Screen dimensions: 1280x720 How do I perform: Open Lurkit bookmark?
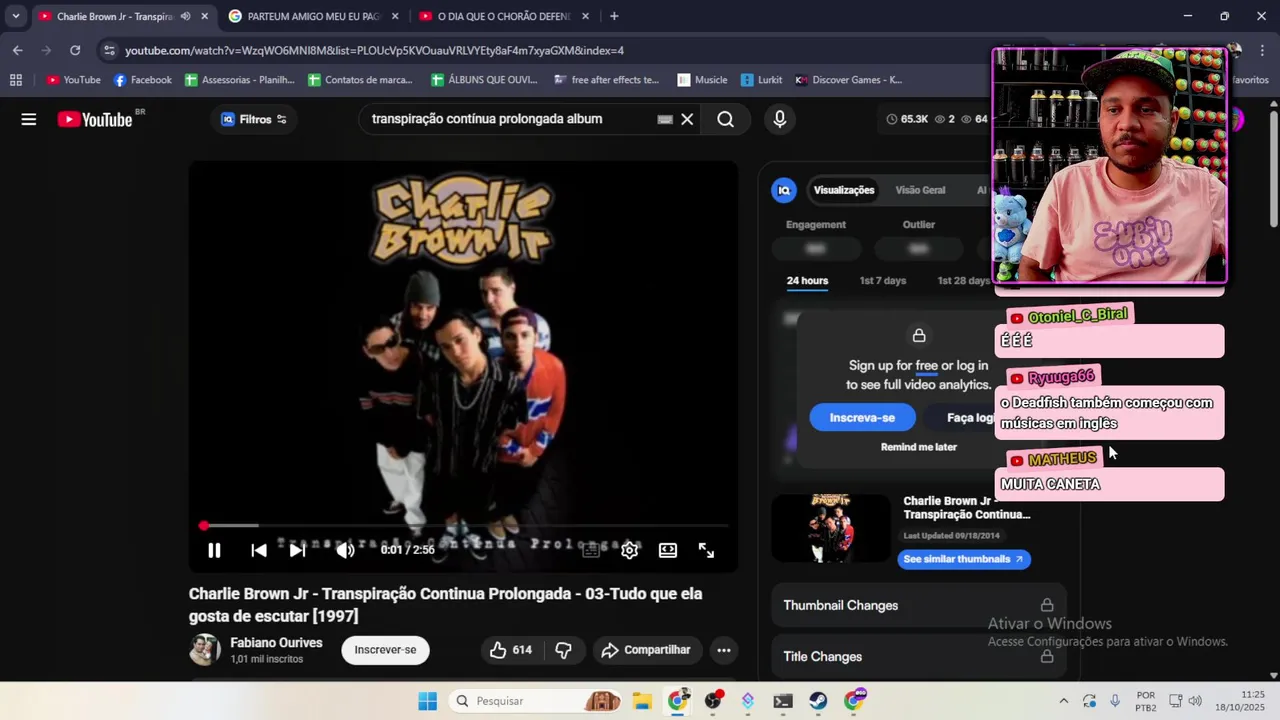coord(762,80)
